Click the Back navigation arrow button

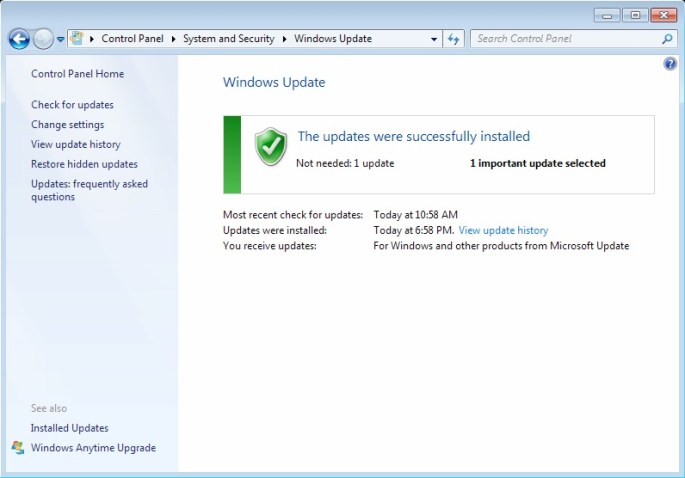[x=19, y=39]
